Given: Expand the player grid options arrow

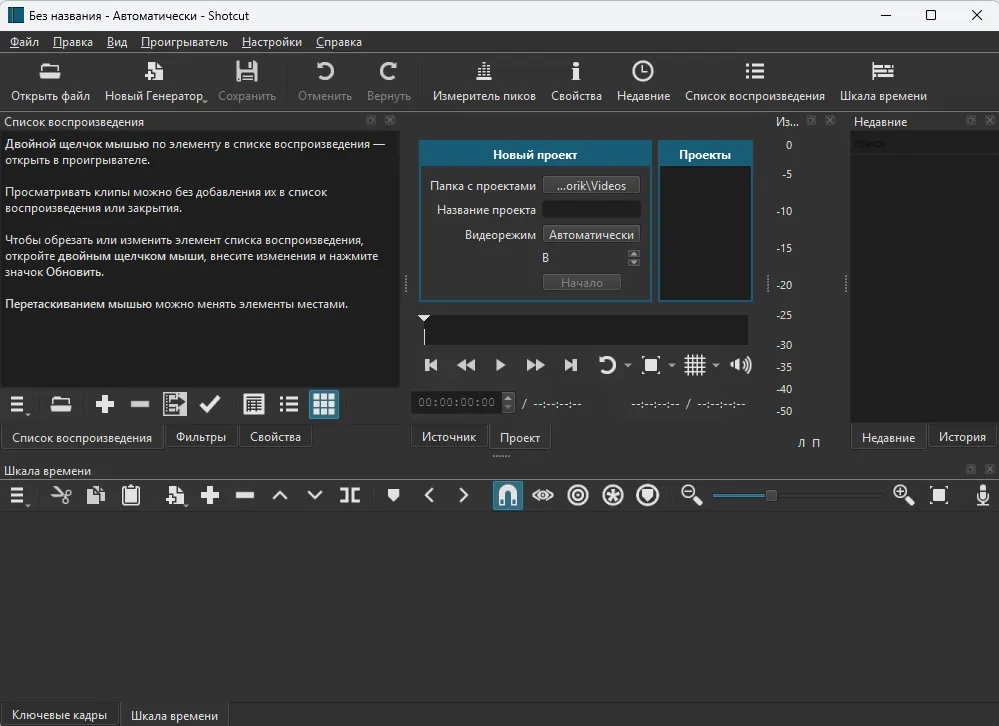Looking at the screenshot, I should pyautogui.click(x=717, y=366).
